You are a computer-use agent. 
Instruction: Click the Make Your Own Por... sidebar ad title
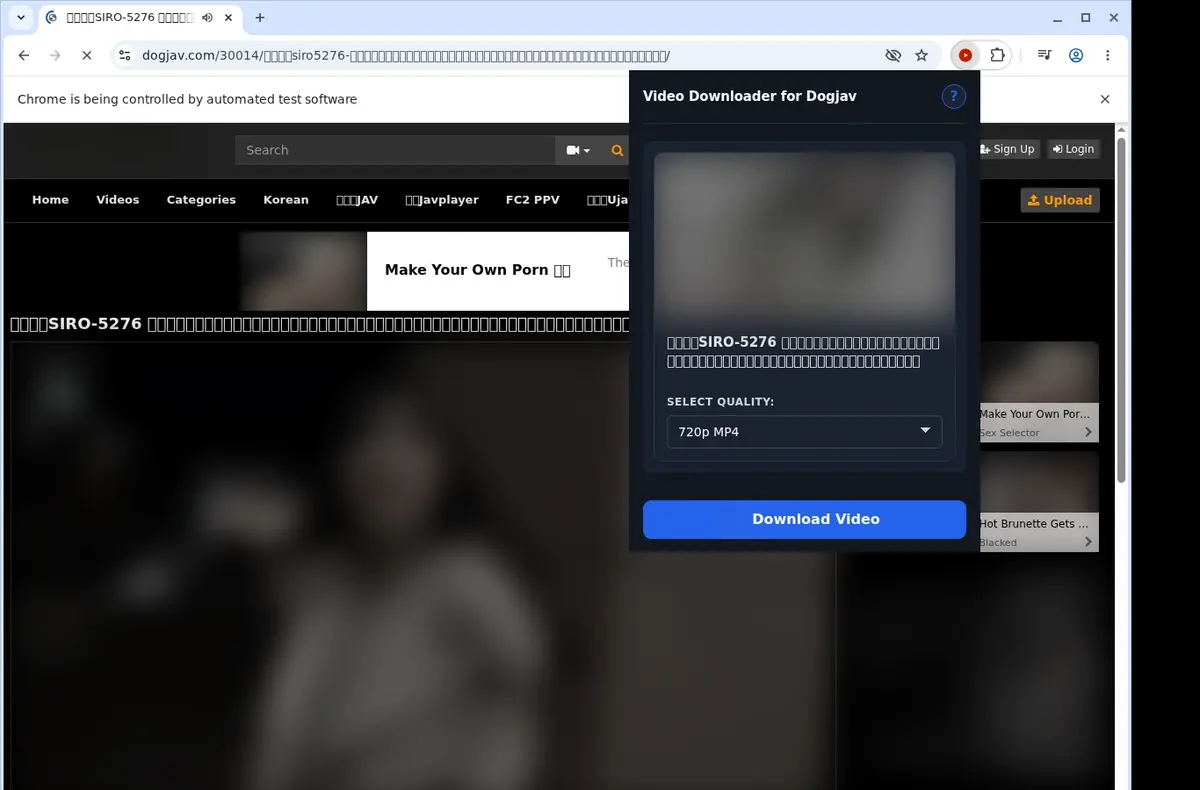point(1034,414)
